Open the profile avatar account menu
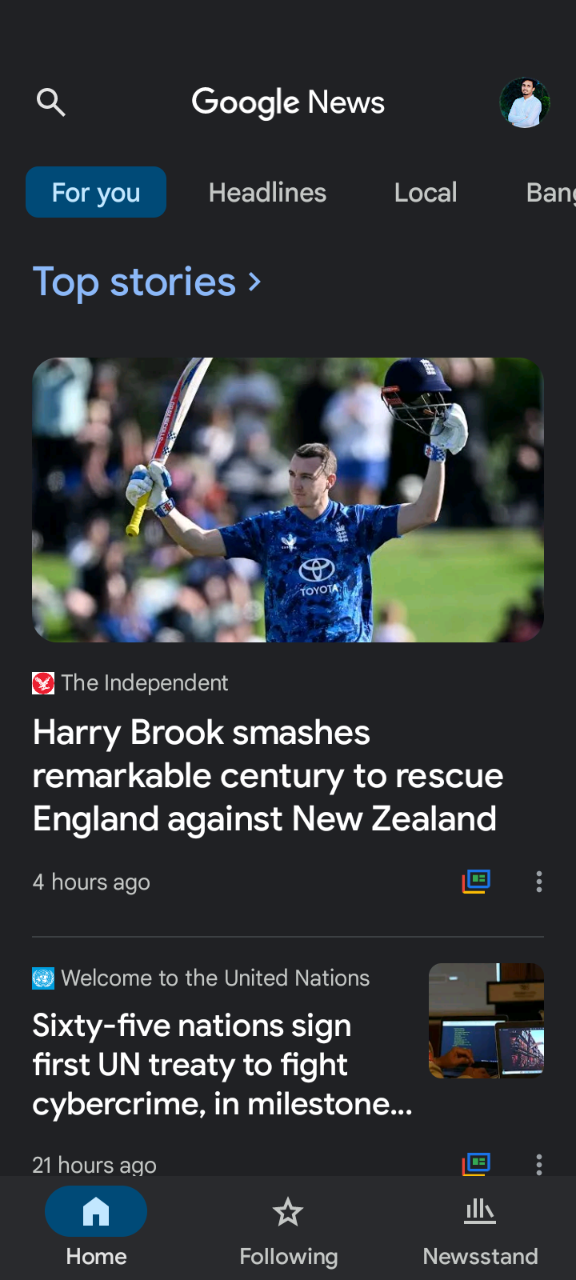Screen dimensions: 576x1280 [x=525, y=103]
